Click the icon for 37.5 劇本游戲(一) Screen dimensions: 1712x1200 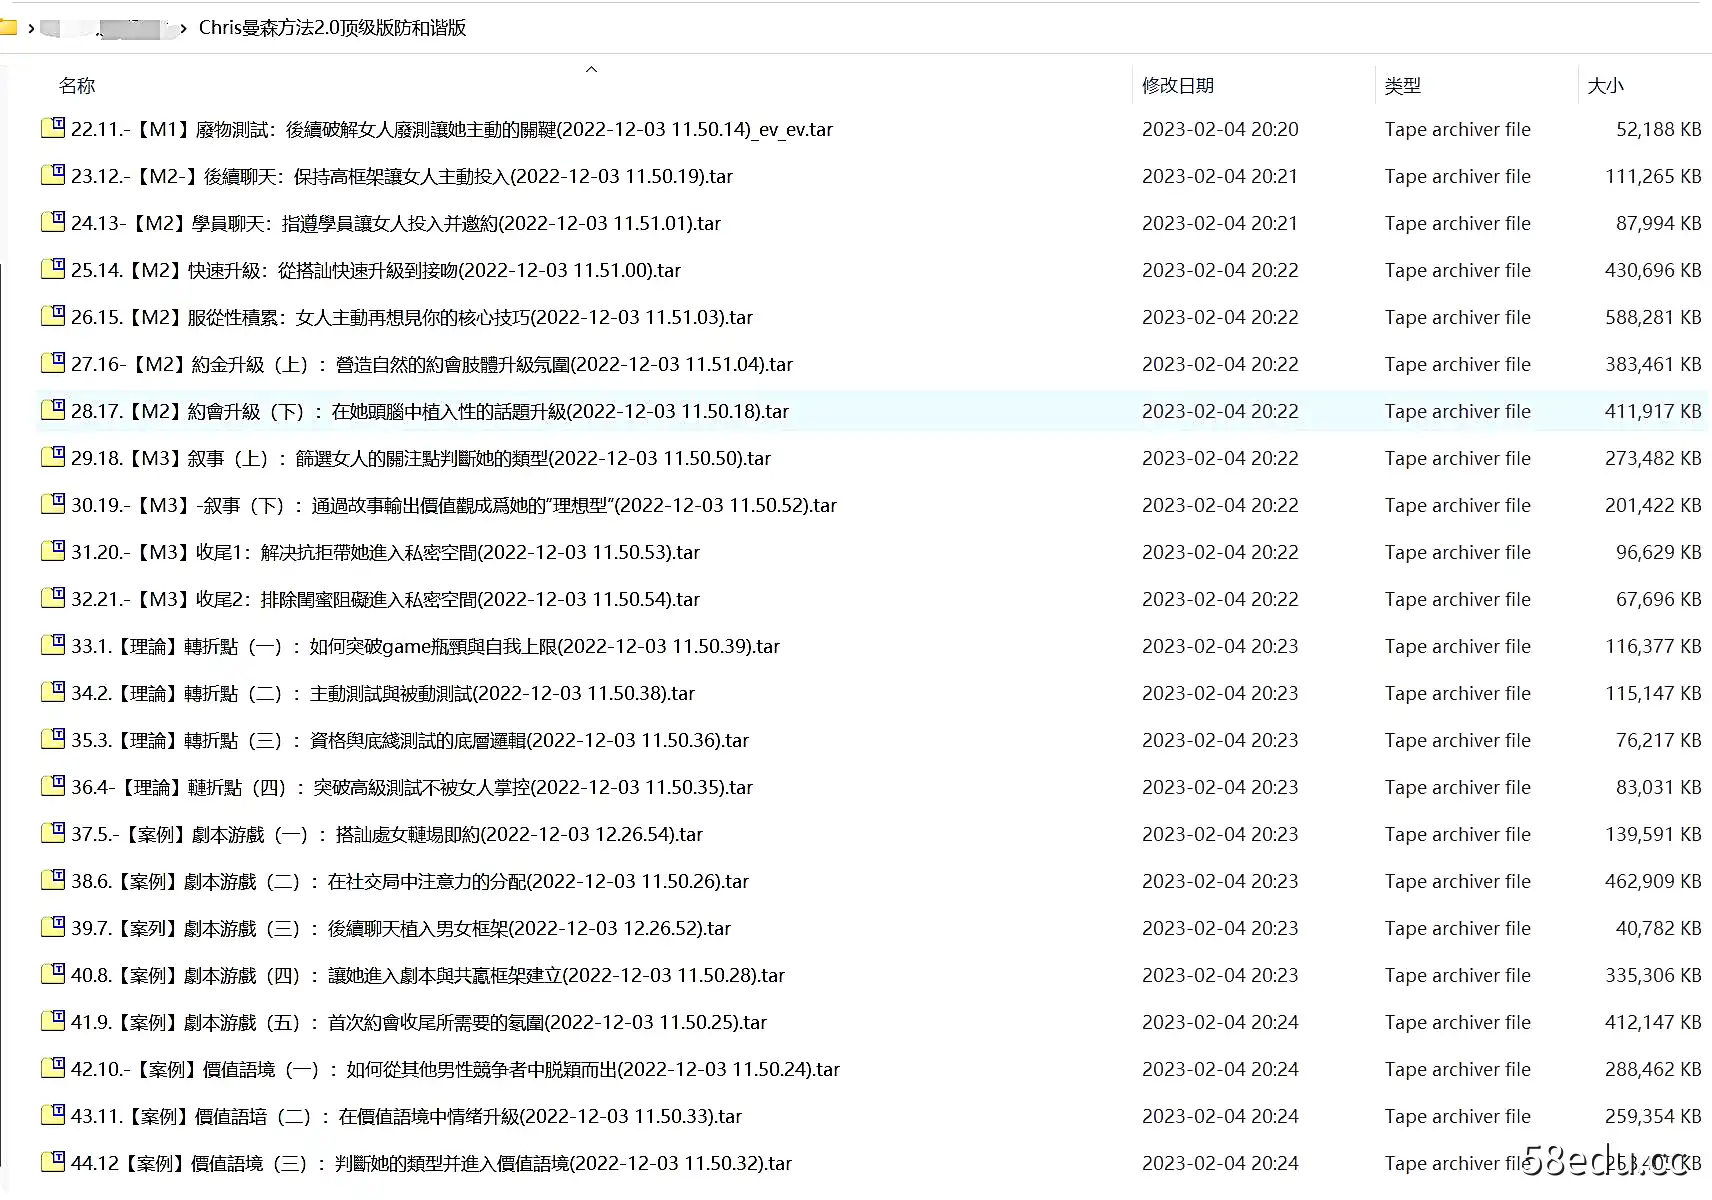[x=53, y=833]
